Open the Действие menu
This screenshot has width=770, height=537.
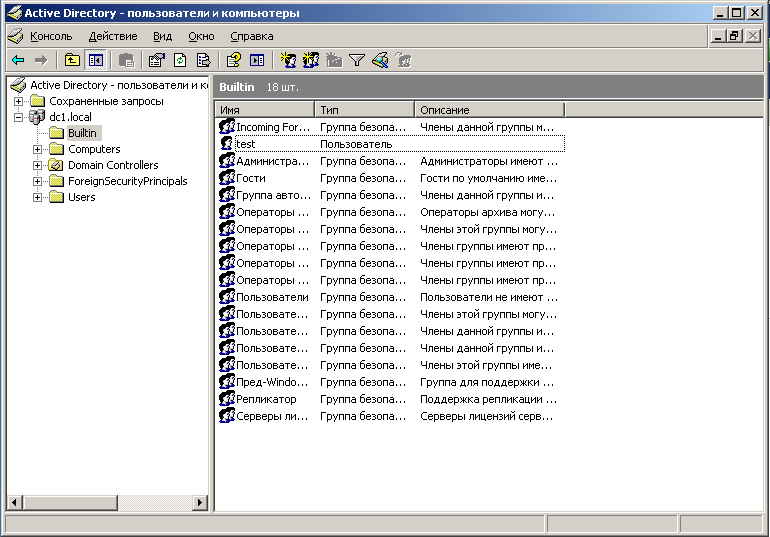(113, 36)
